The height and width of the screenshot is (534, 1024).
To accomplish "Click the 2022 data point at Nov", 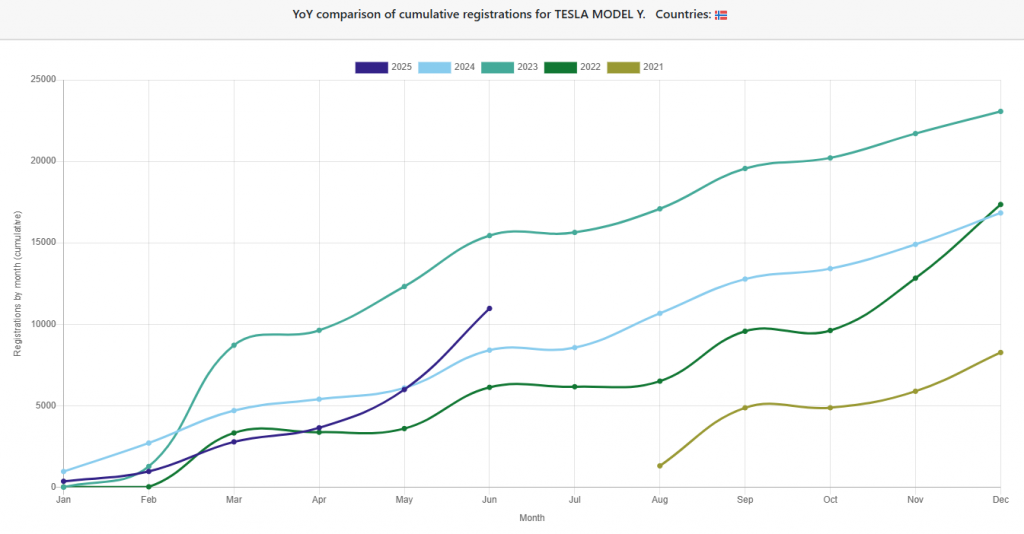I will (915, 278).
